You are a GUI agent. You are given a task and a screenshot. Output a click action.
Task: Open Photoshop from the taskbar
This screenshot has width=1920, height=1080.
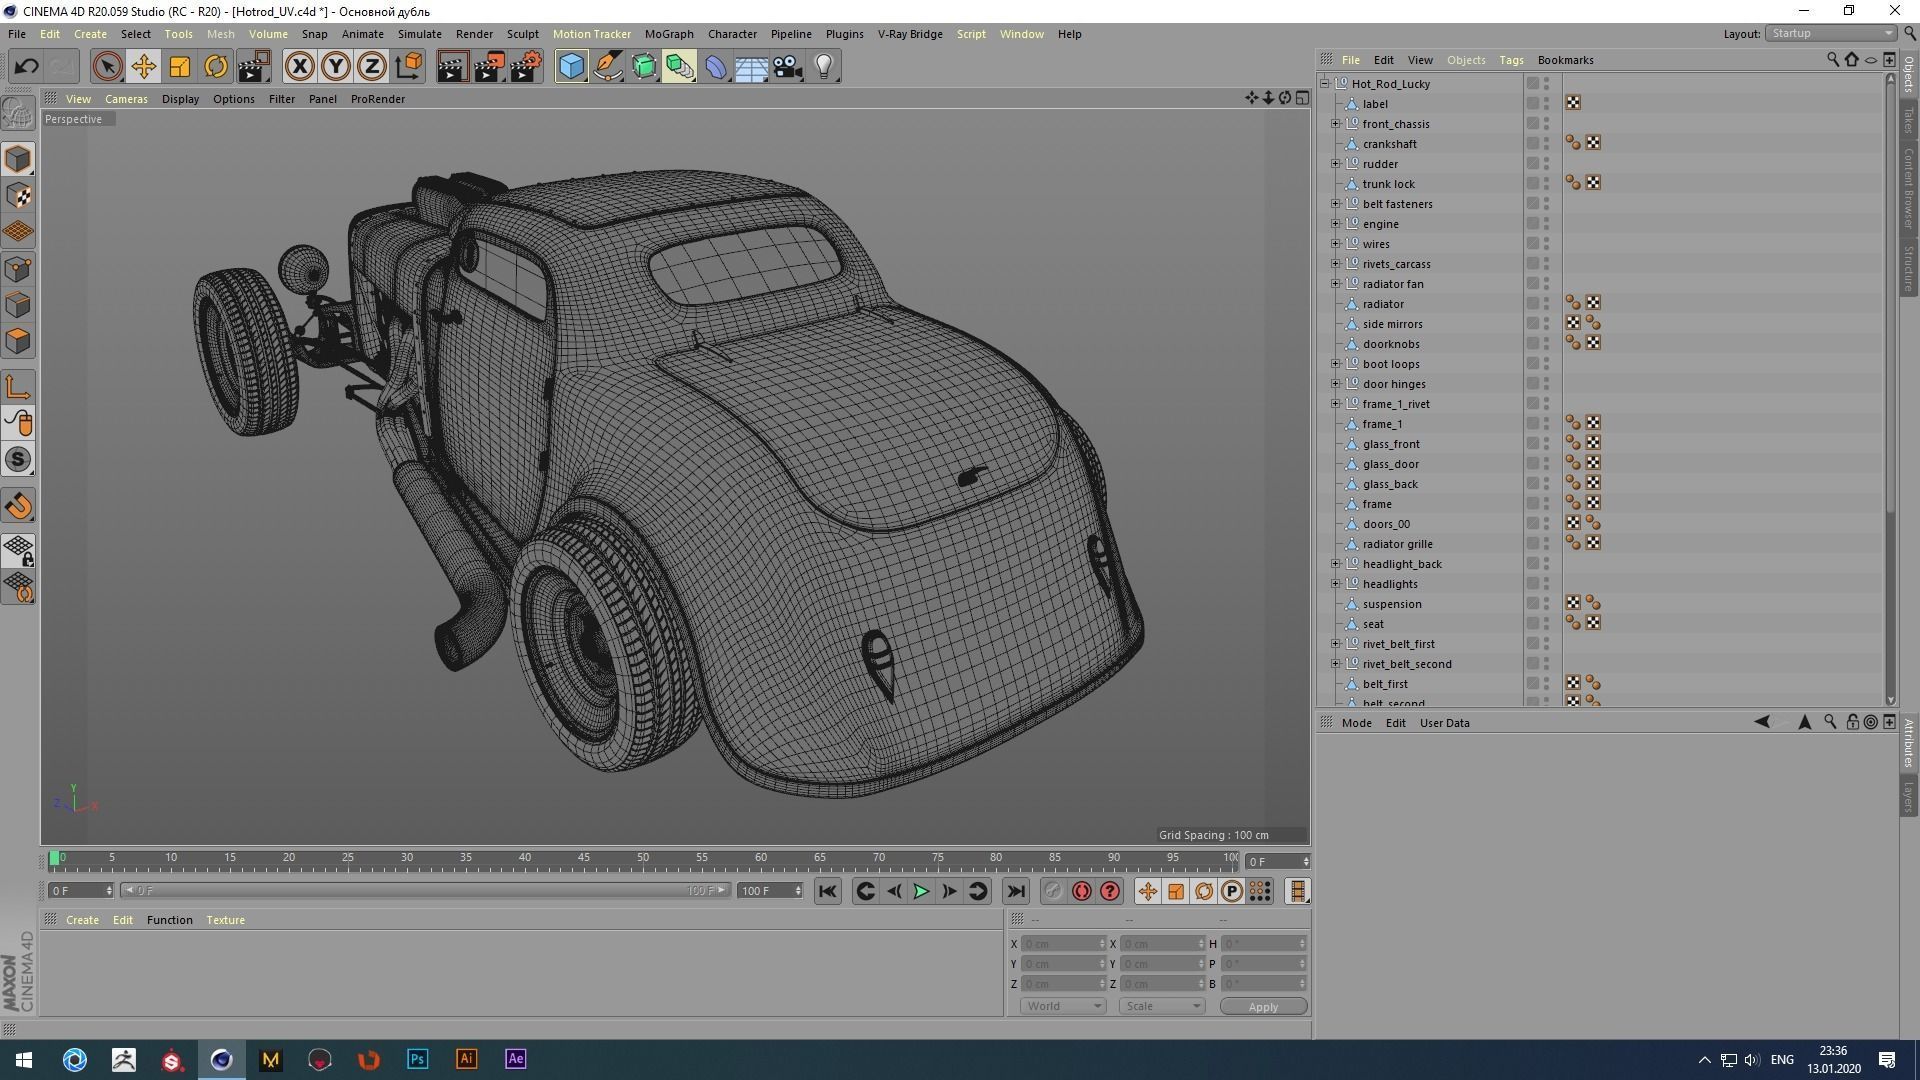point(417,1059)
